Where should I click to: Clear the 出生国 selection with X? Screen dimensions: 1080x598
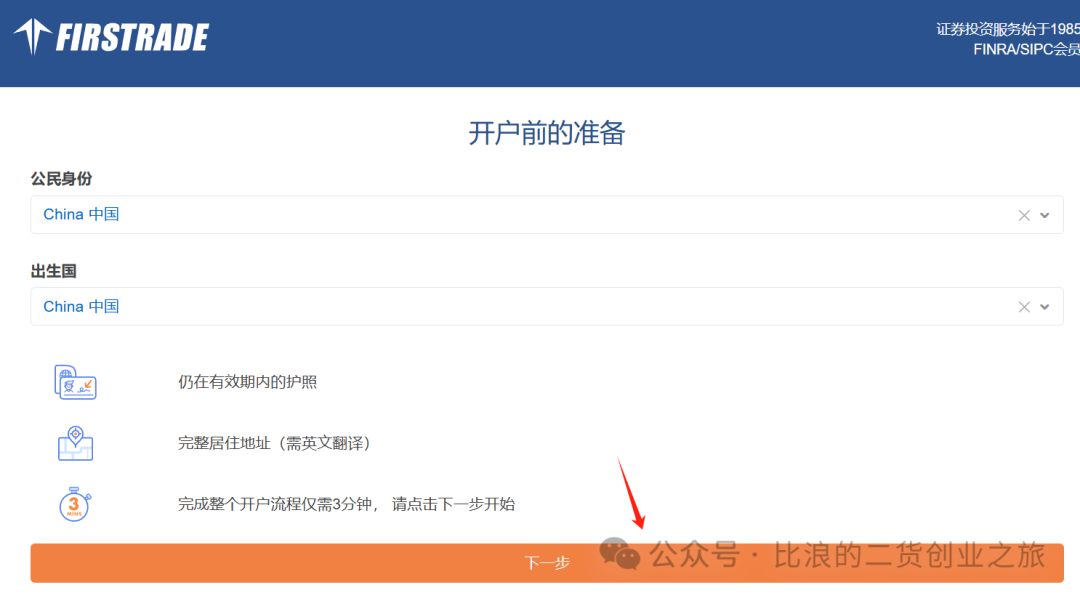(x=1024, y=307)
